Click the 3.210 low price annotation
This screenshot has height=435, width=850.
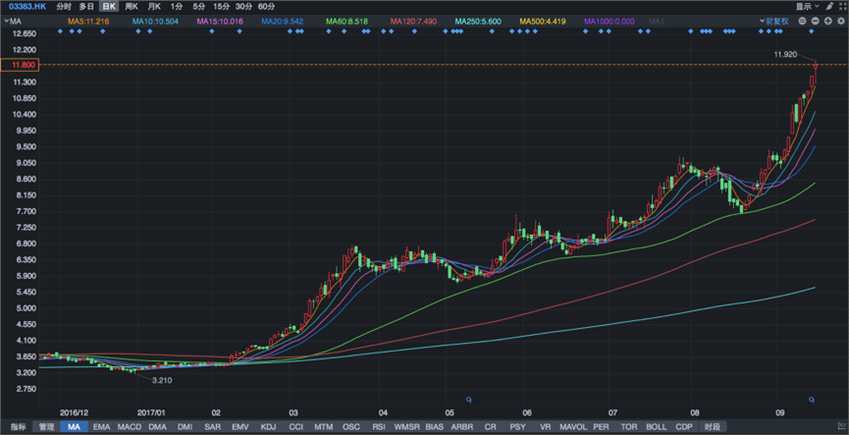click(x=162, y=380)
